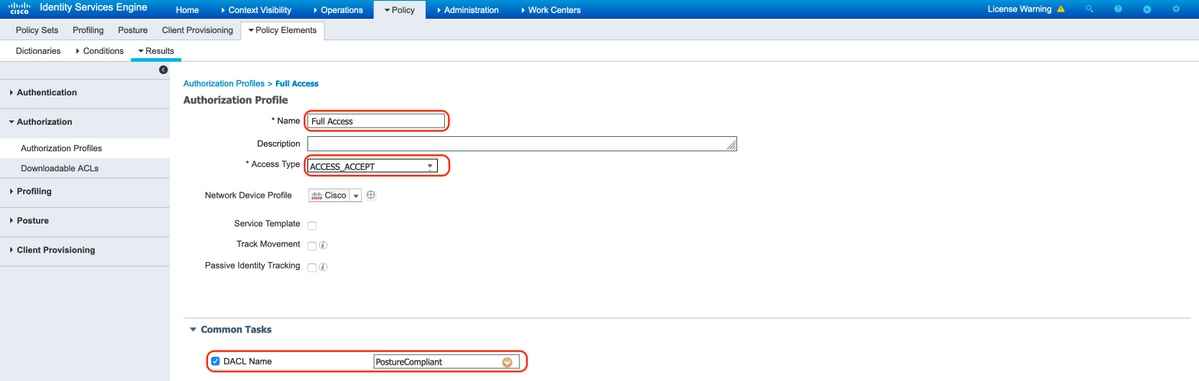This screenshot has width=1199, height=381.
Task: Open the Network Device Profile Cisco dropdown
Action: 334,195
